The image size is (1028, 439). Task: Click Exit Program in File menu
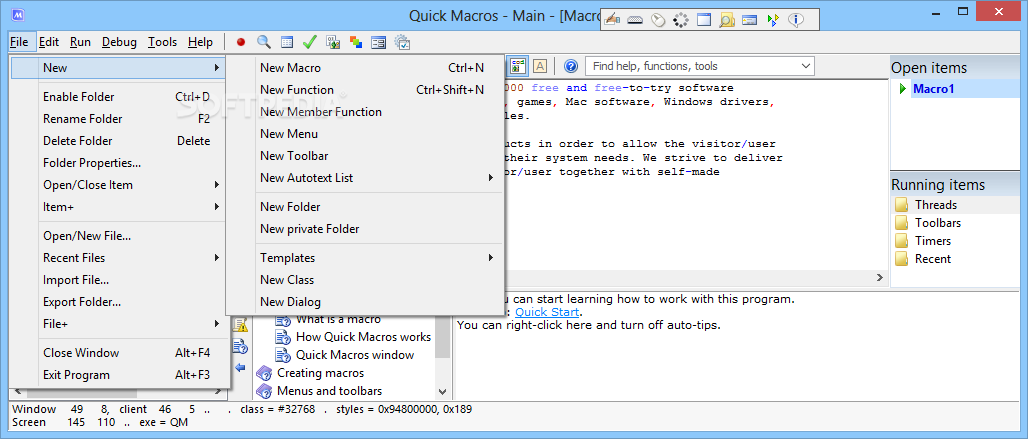tap(119, 375)
